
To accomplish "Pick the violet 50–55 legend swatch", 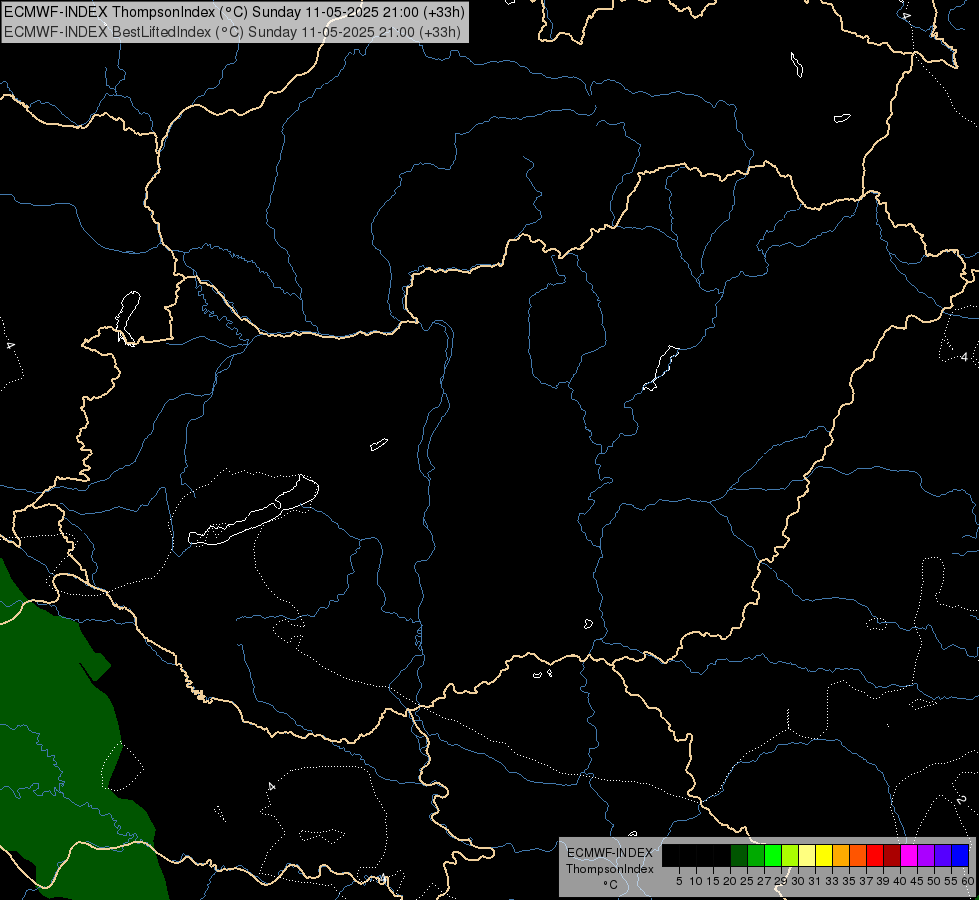I will (x=942, y=856).
